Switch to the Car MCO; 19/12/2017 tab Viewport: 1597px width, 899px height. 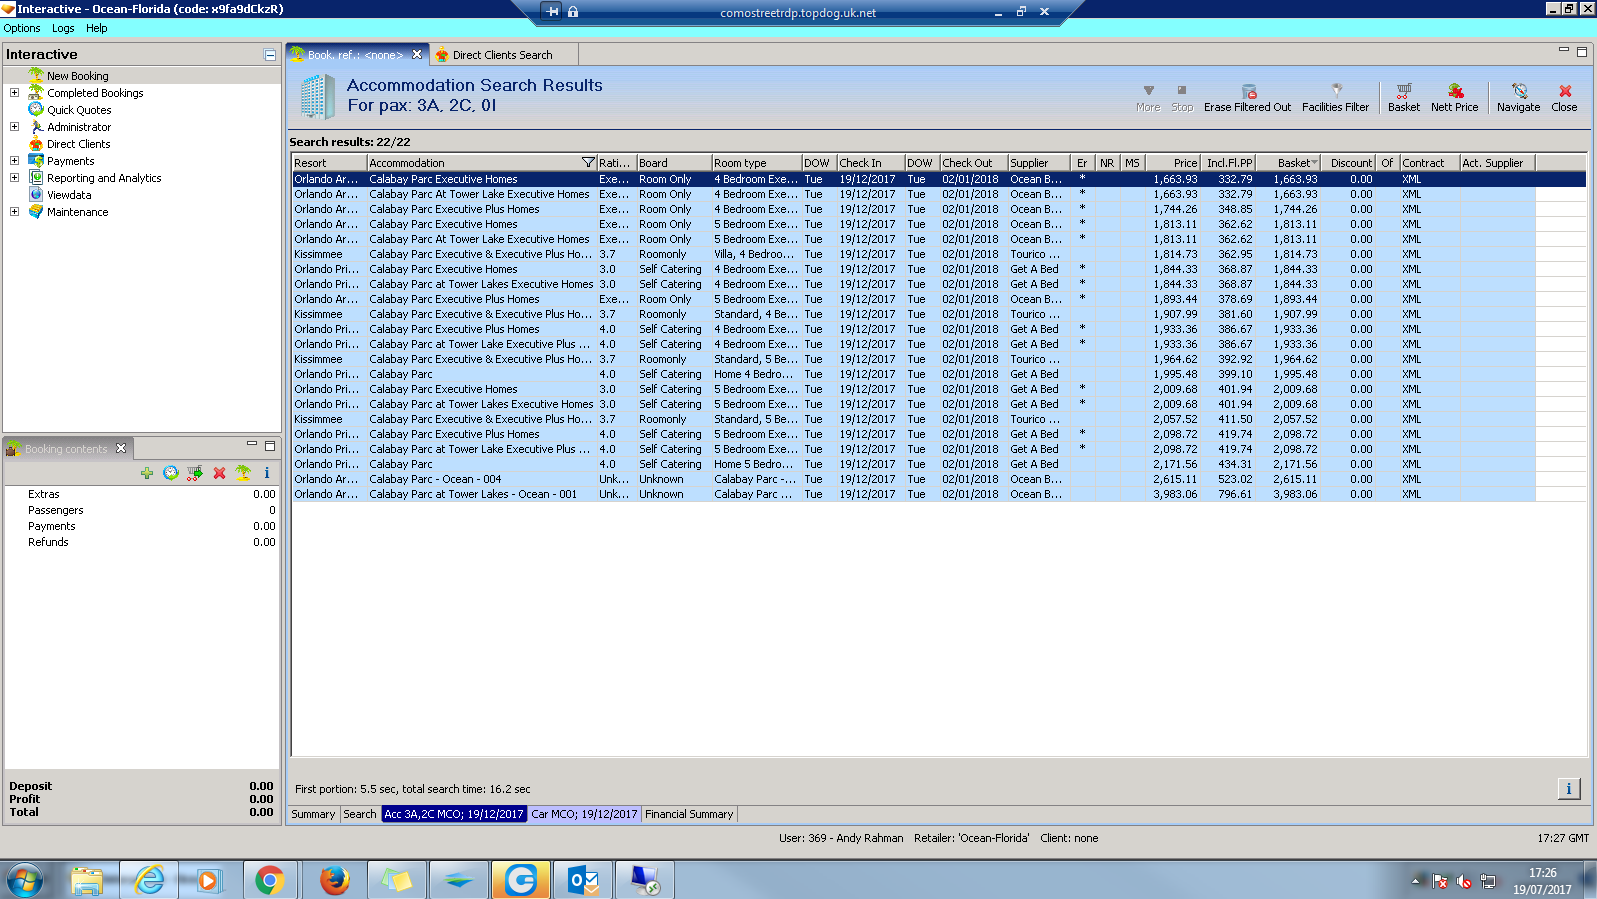(584, 814)
